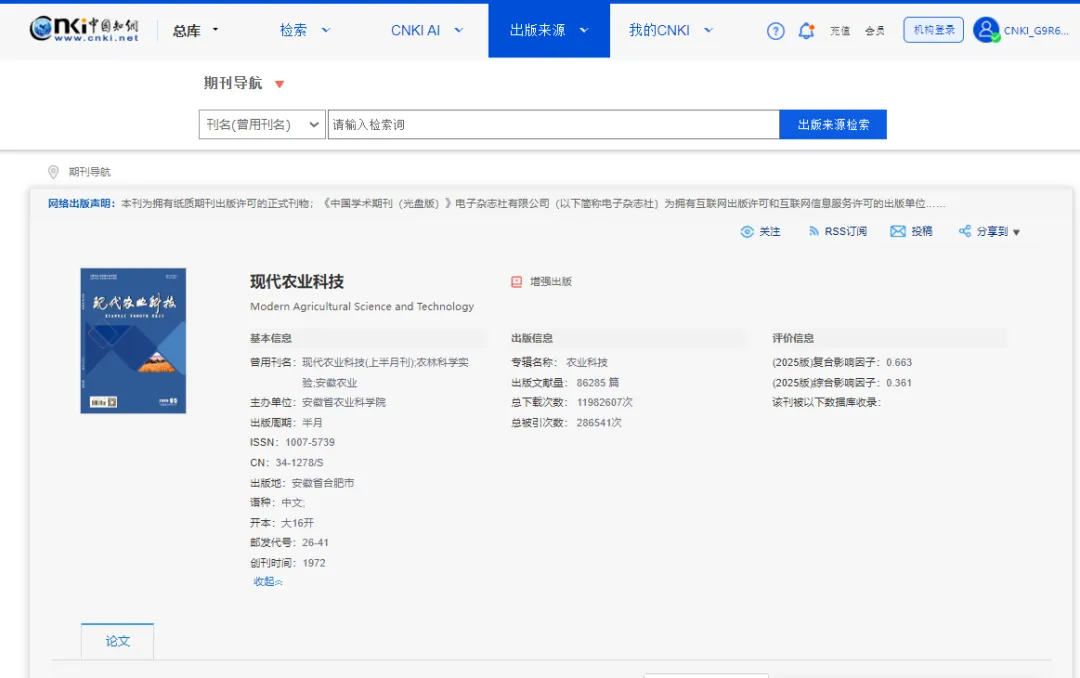Screen dimensions: 1080x678
Task: Click the 复合影响因子 0.663 value
Action: point(899,362)
